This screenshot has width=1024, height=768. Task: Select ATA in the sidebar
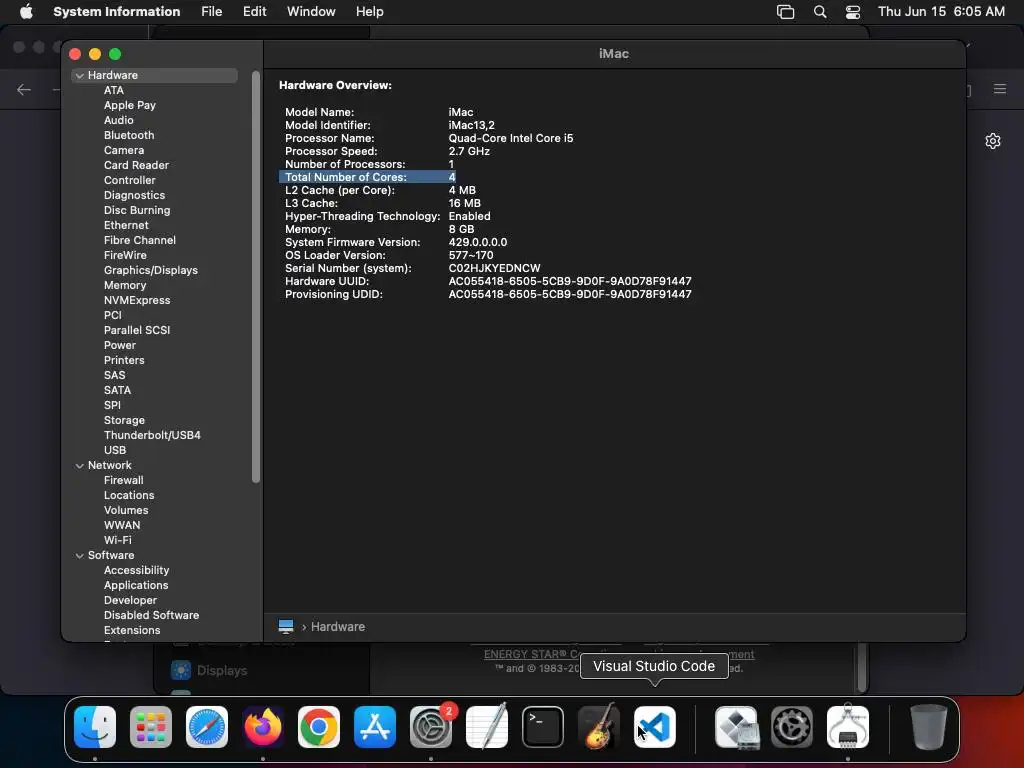click(x=114, y=90)
